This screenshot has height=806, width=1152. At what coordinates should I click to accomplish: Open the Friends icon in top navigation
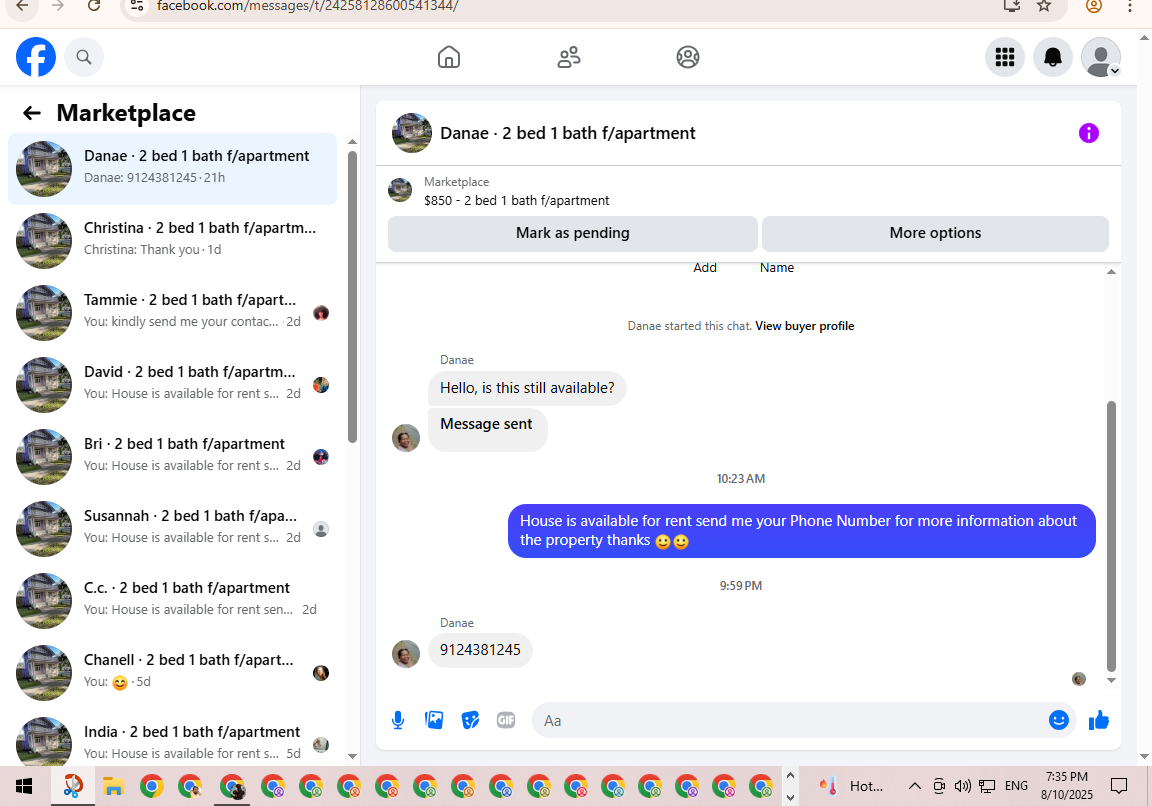pyautogui.click(x=569, y=57)
